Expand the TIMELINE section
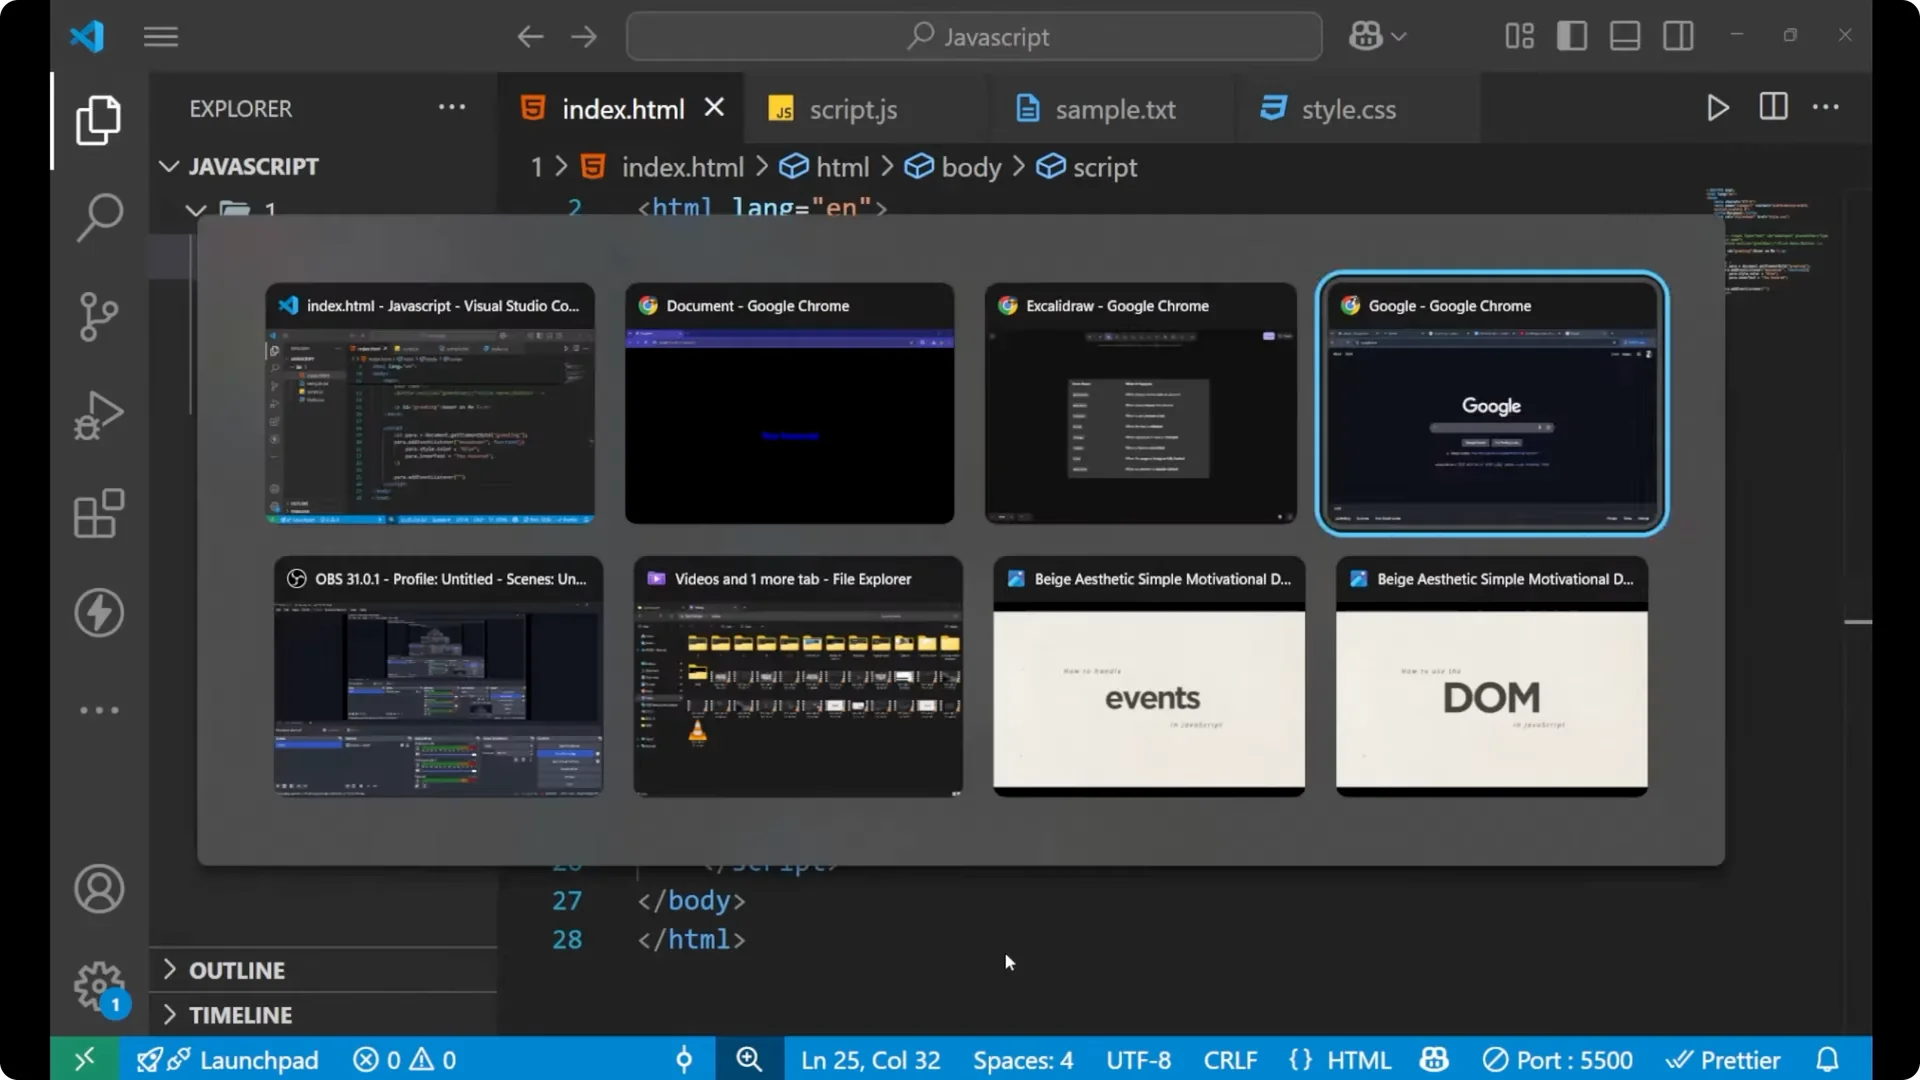 pos(240,1015)
